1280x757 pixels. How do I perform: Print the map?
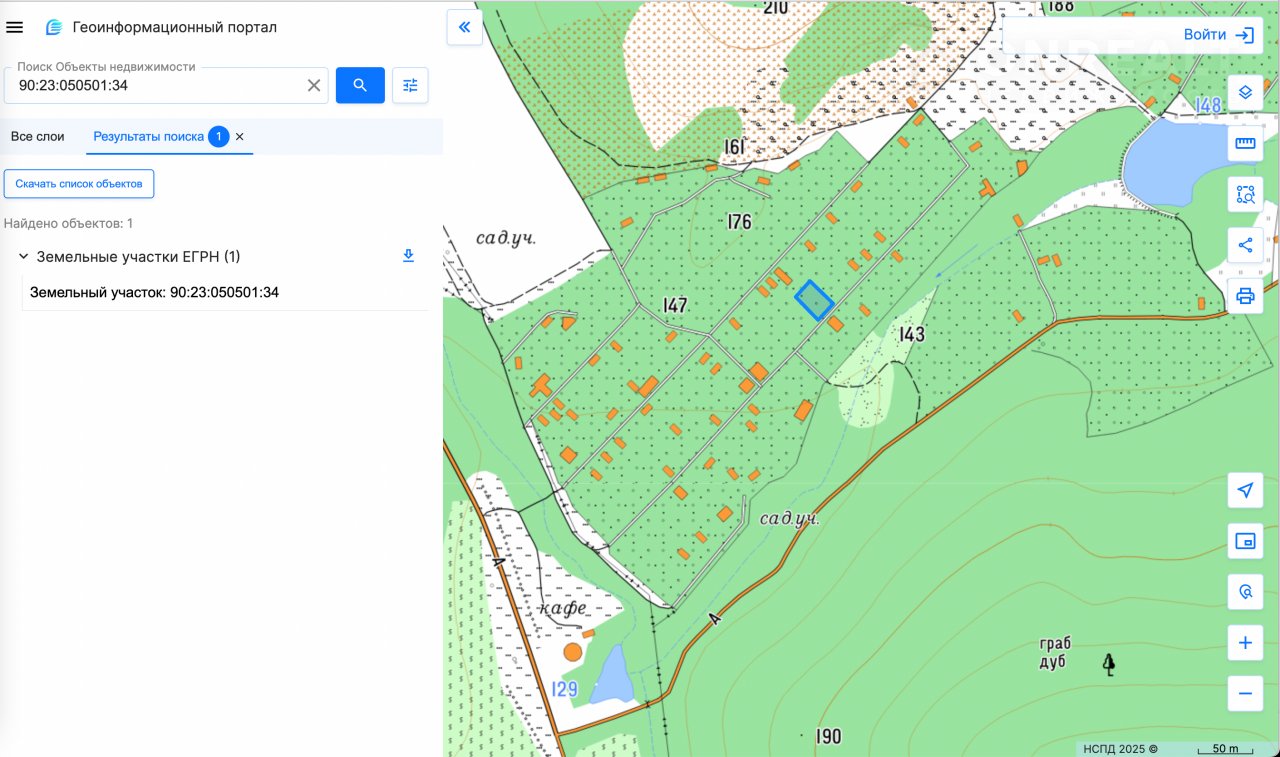1245,296
